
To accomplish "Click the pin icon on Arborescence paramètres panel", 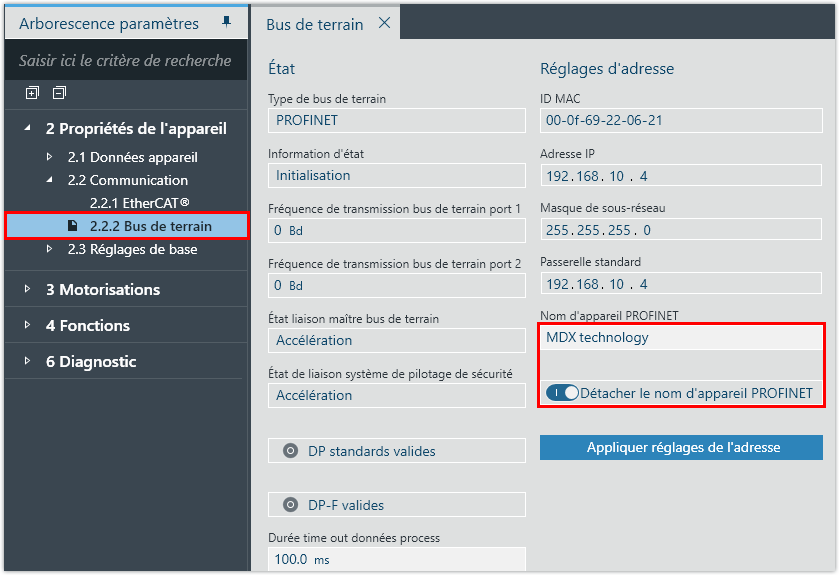I will 227,22.
